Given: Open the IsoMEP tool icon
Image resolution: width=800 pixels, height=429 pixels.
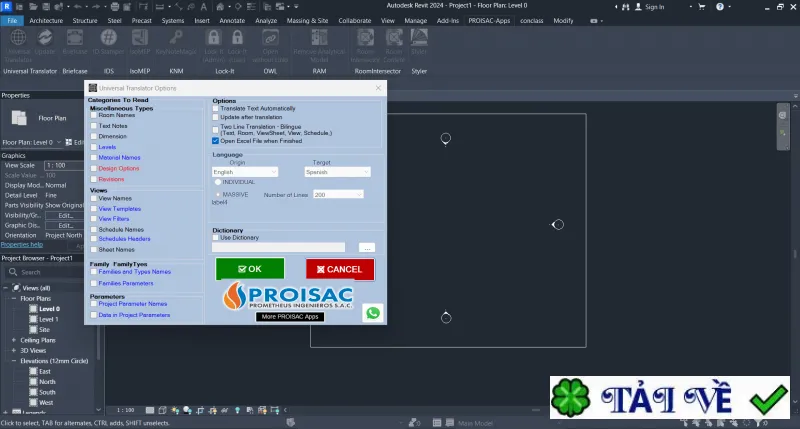Looking at the screenshot, I should pos(140,38).
